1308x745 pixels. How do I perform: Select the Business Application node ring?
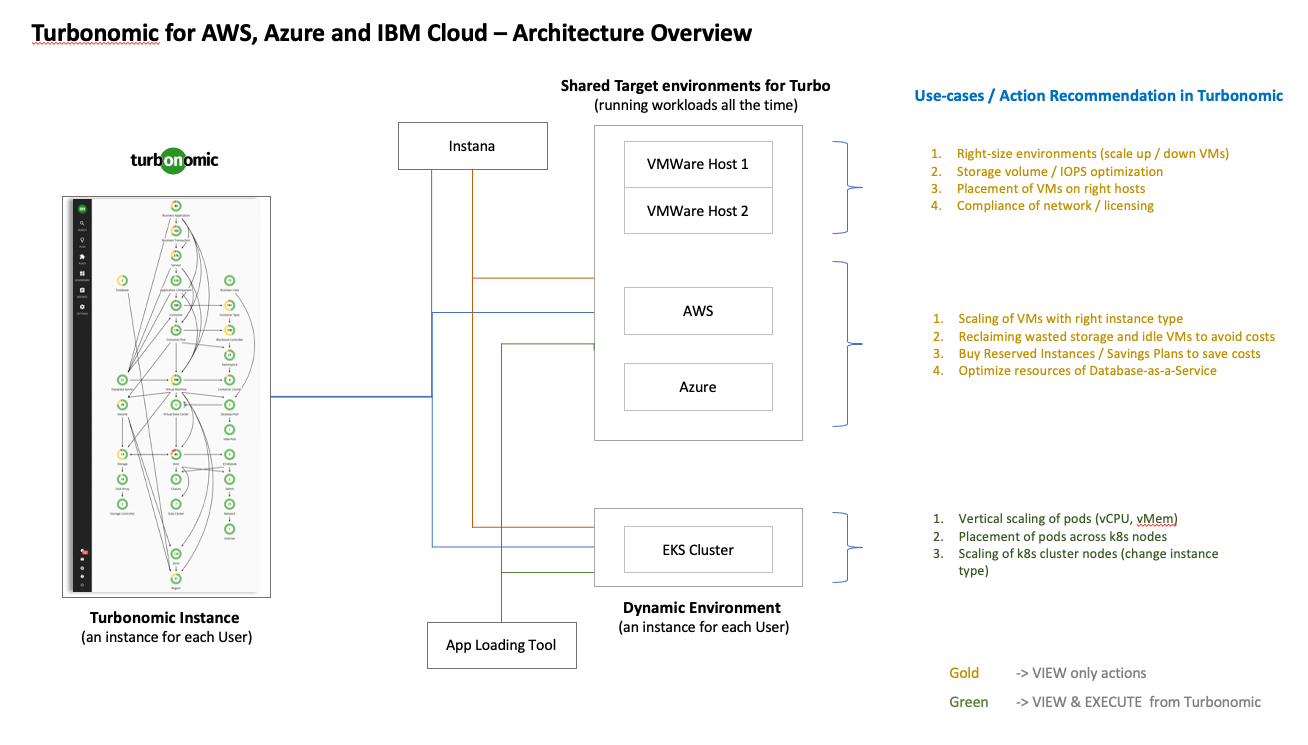[x=176, y=206]
